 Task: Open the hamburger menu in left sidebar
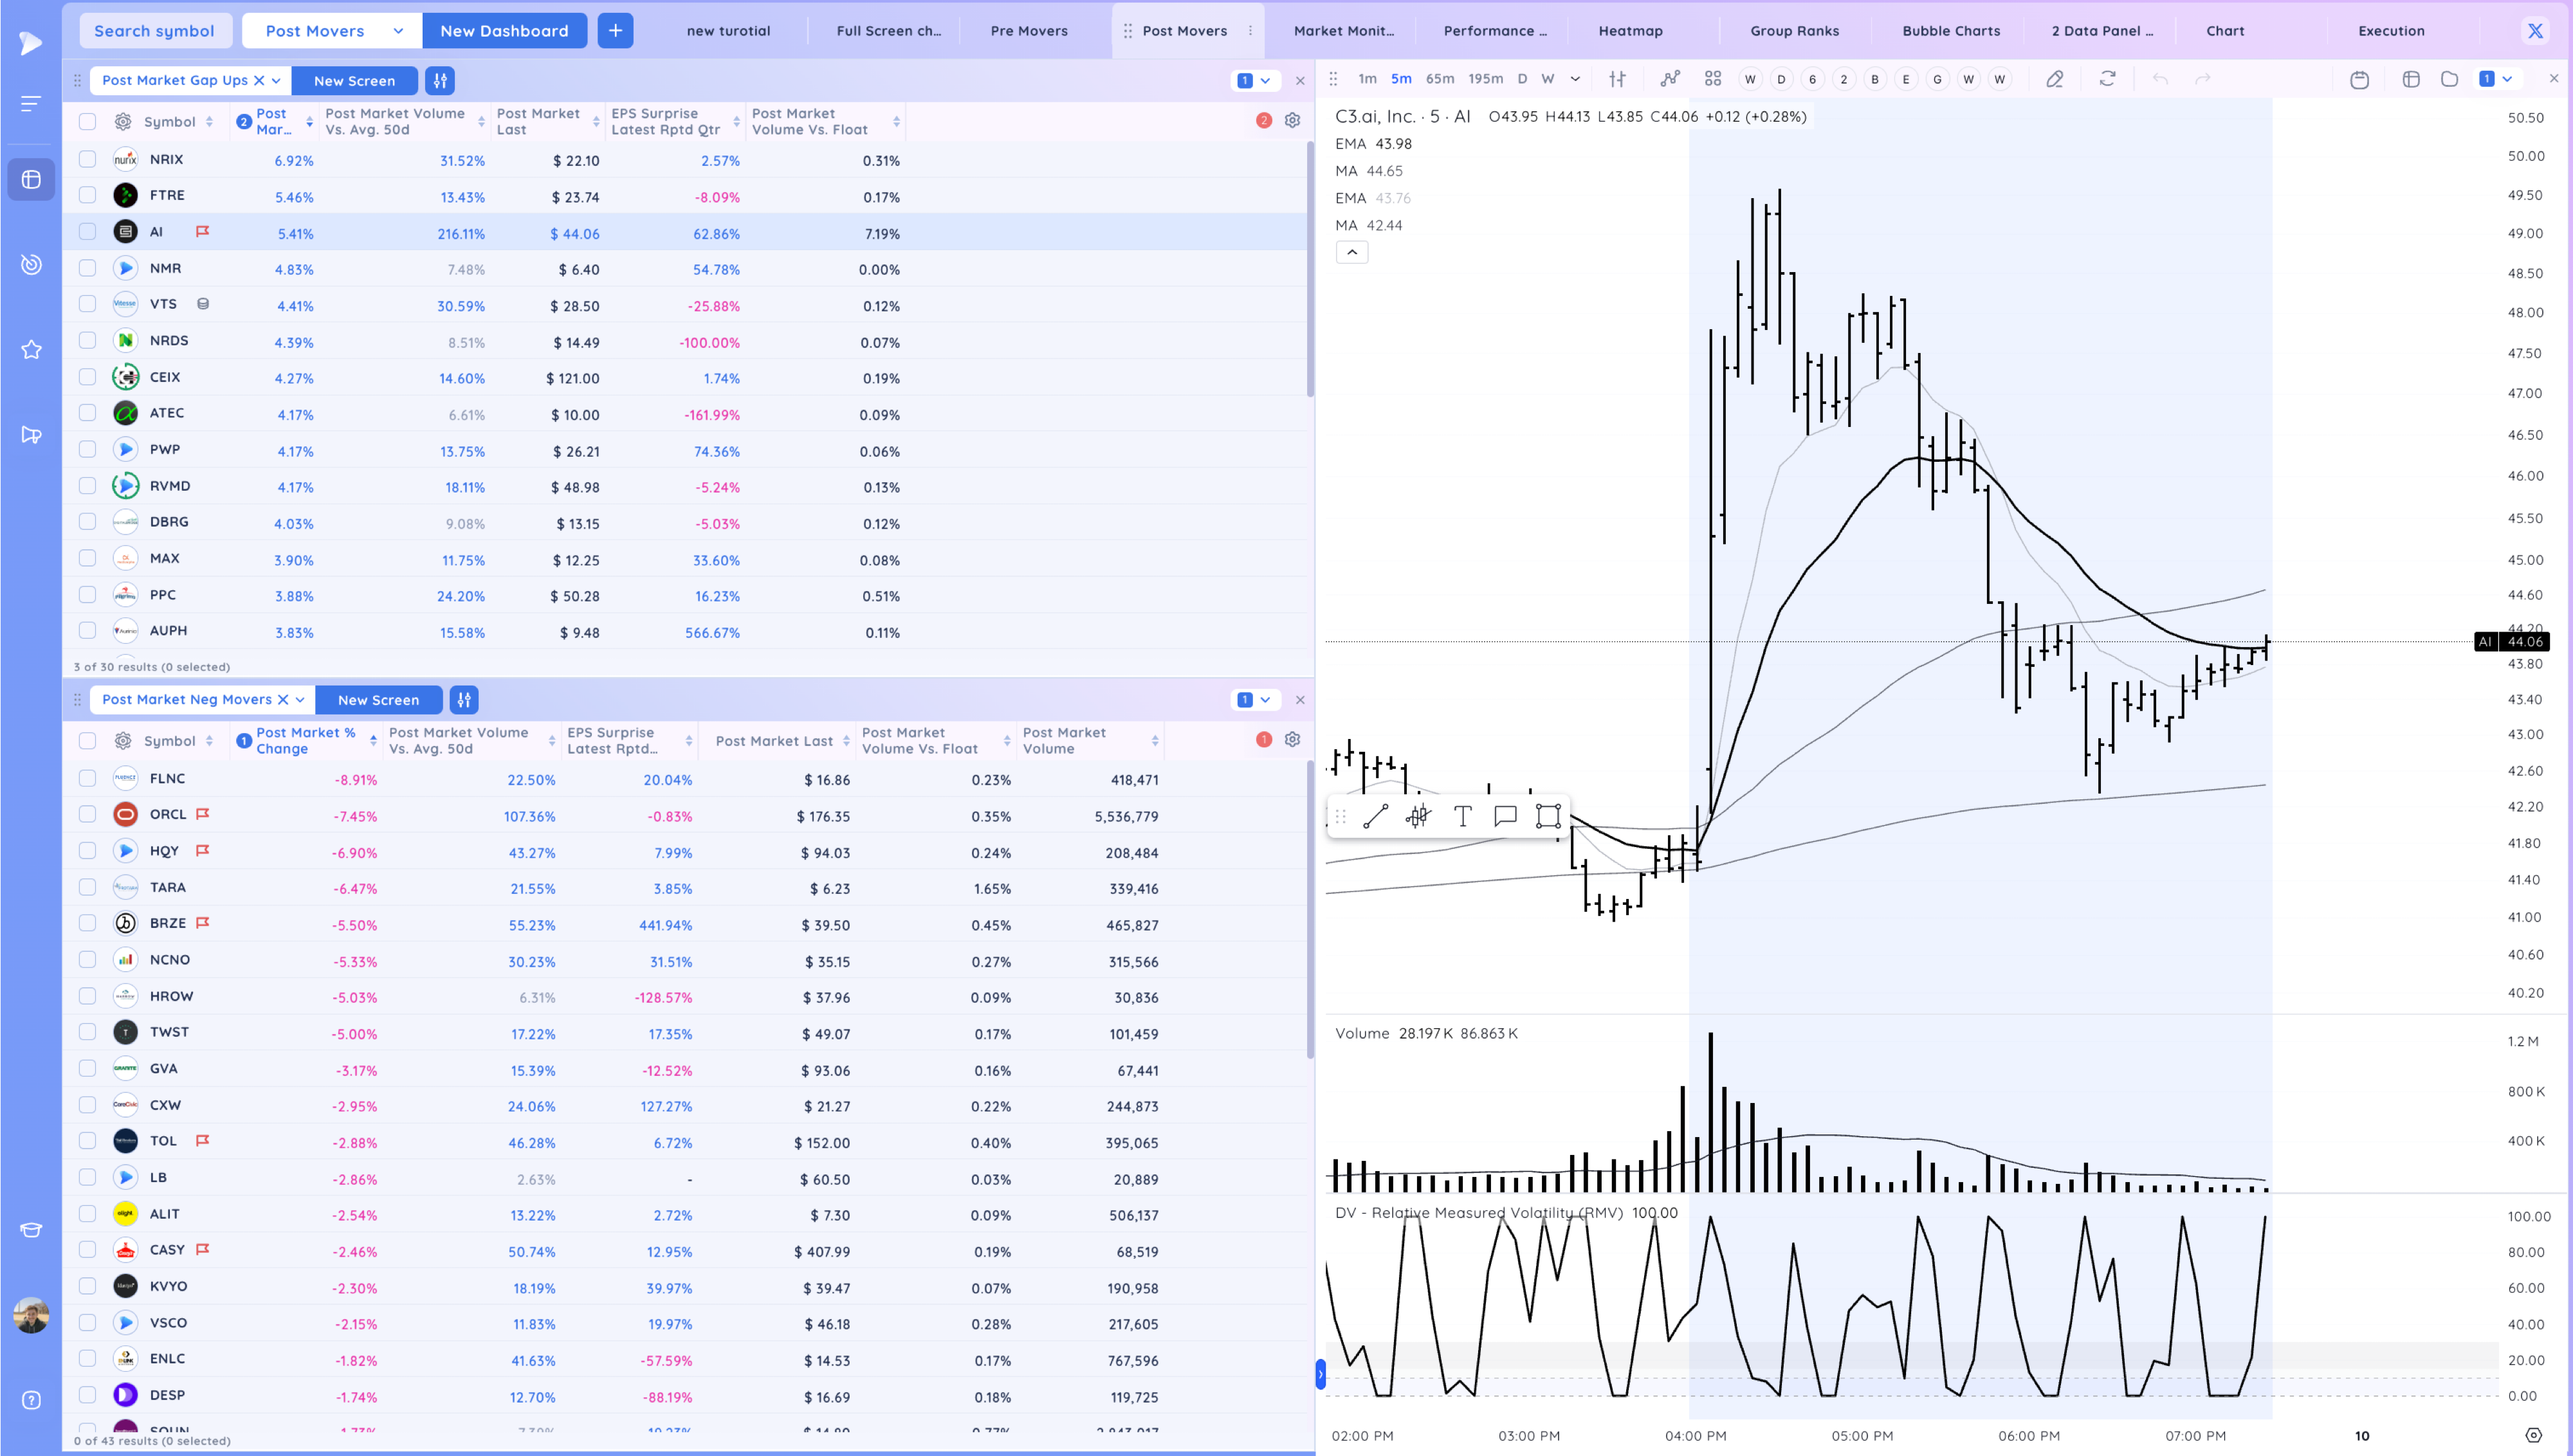pyautogui.click(x=31, y=103)
